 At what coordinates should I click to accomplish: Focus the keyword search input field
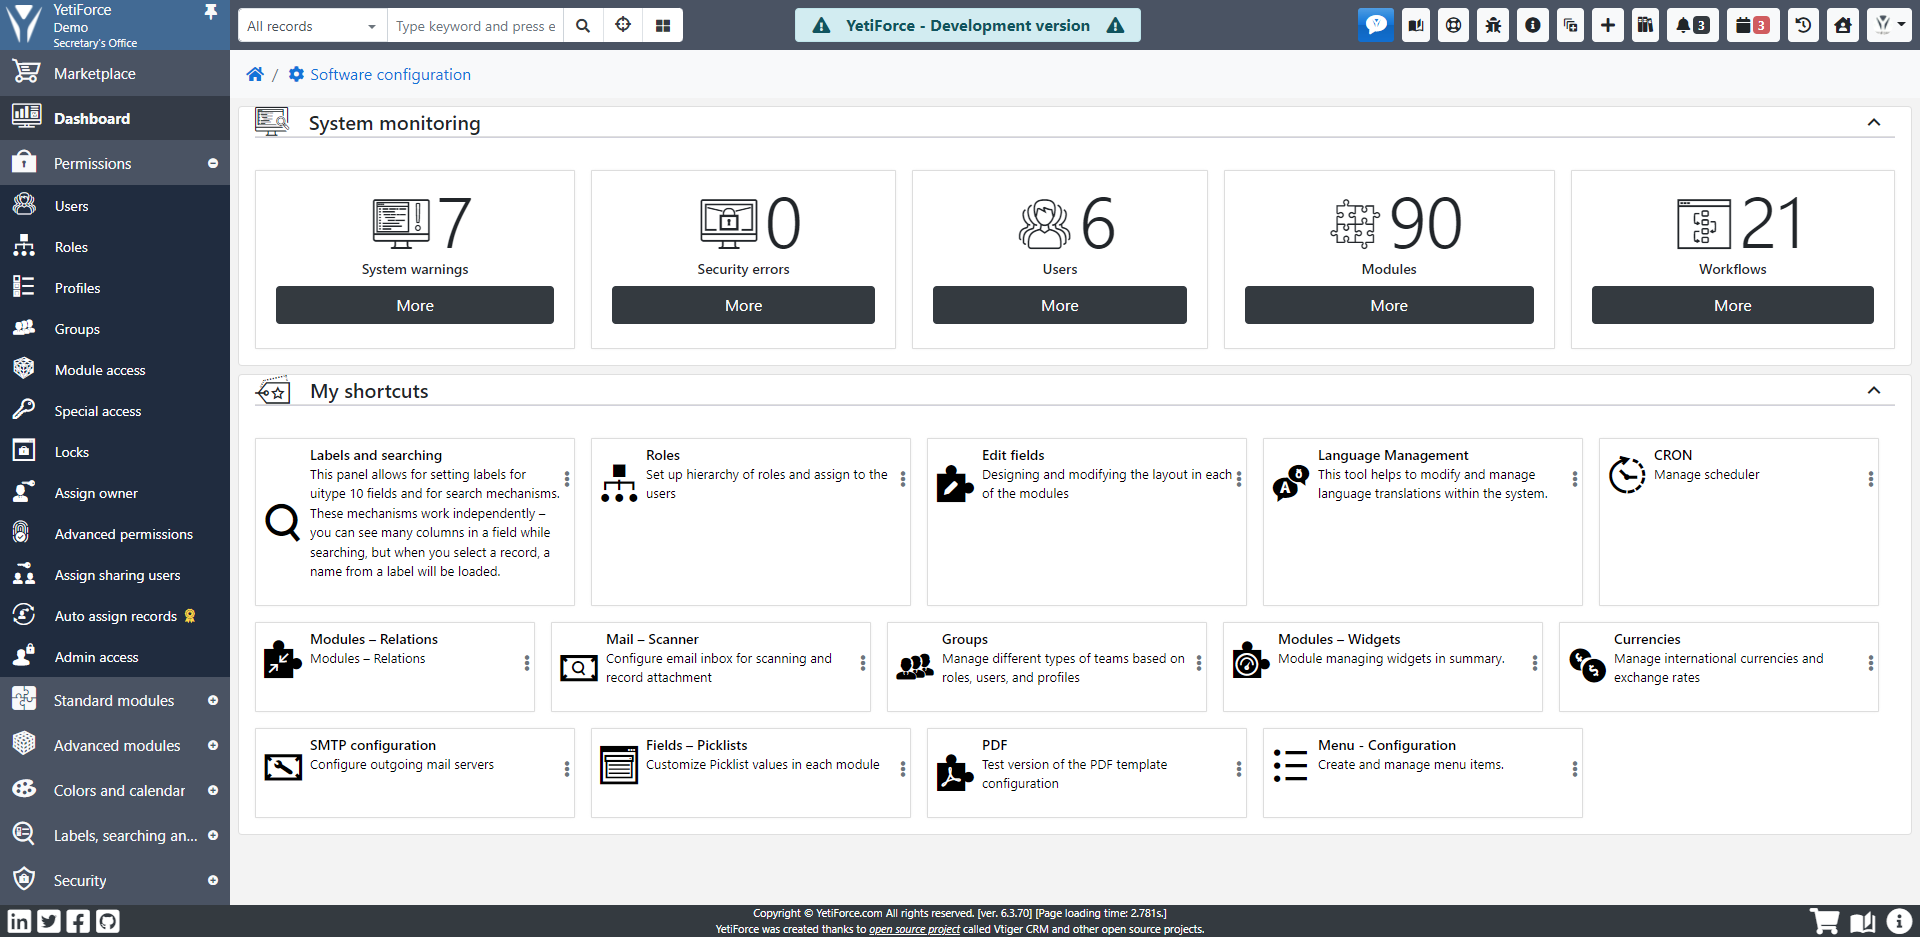click(x=475, y=26)
